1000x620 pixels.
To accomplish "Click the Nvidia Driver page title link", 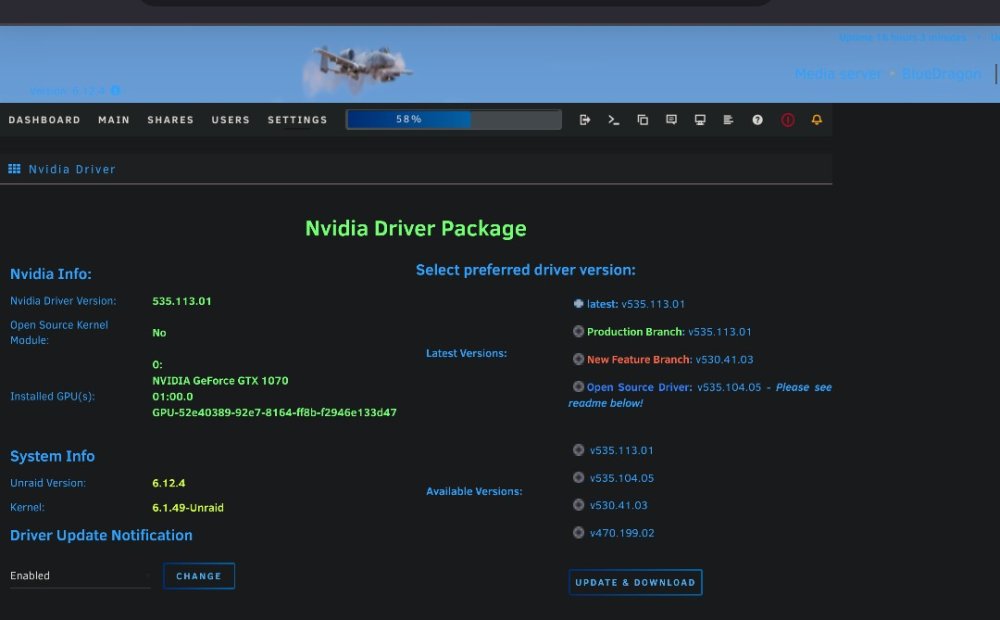I will tap(72, 169).
